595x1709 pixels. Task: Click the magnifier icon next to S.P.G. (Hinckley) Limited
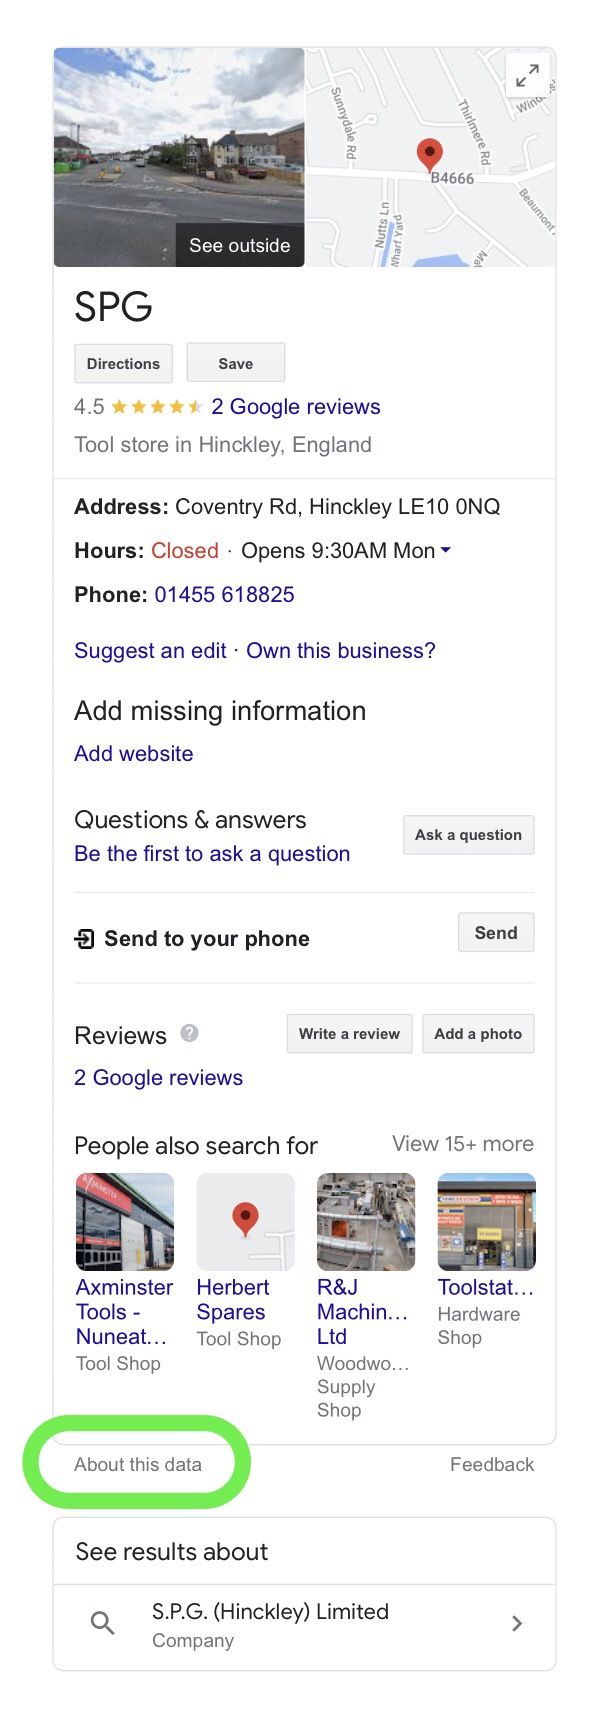pyautogui.click(x=102, y=1622)
